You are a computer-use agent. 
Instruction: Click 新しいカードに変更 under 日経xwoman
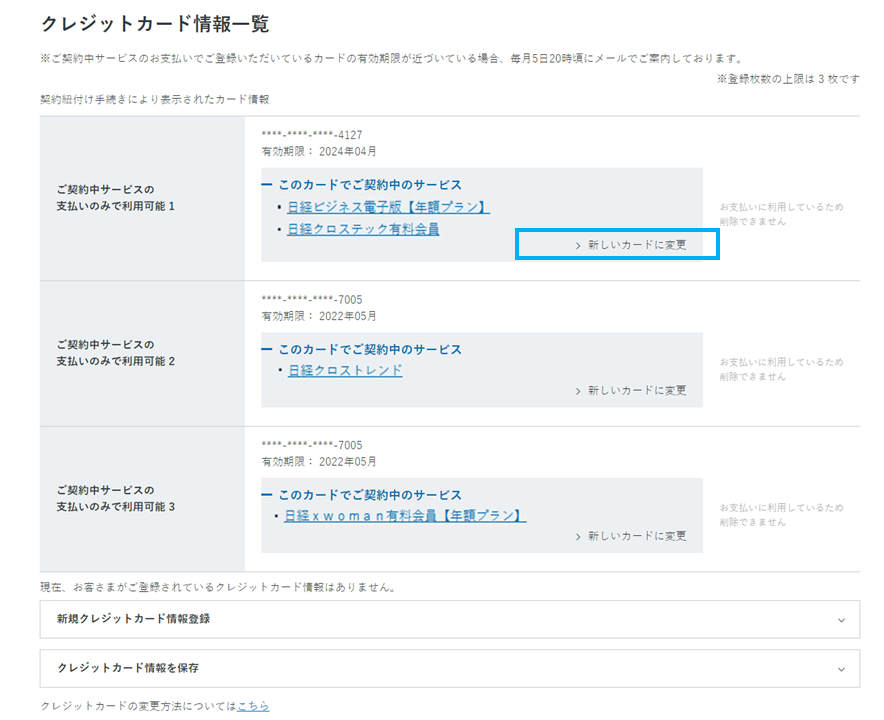coord(631,536)
